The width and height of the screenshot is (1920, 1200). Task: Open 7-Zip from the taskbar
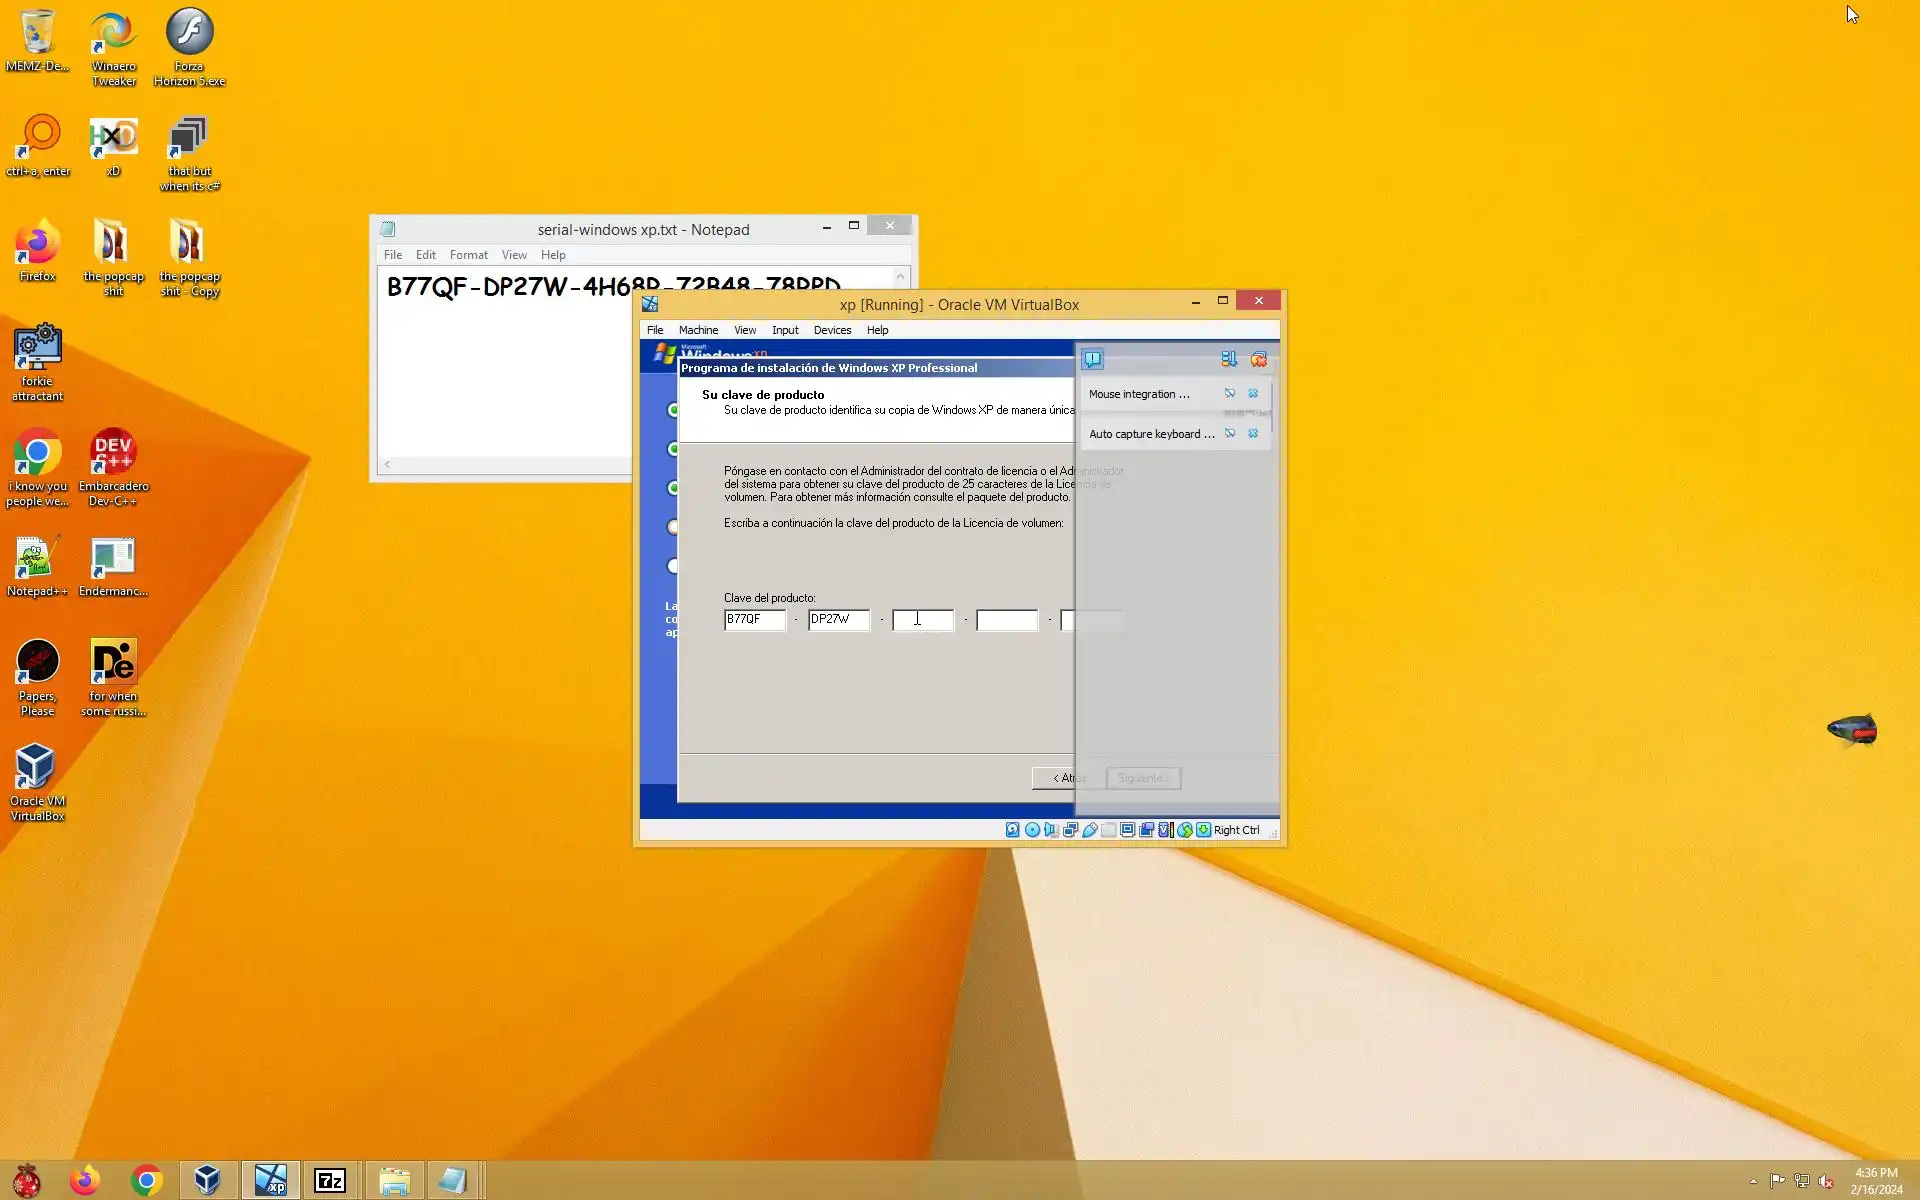click(x=330, y=1181)
